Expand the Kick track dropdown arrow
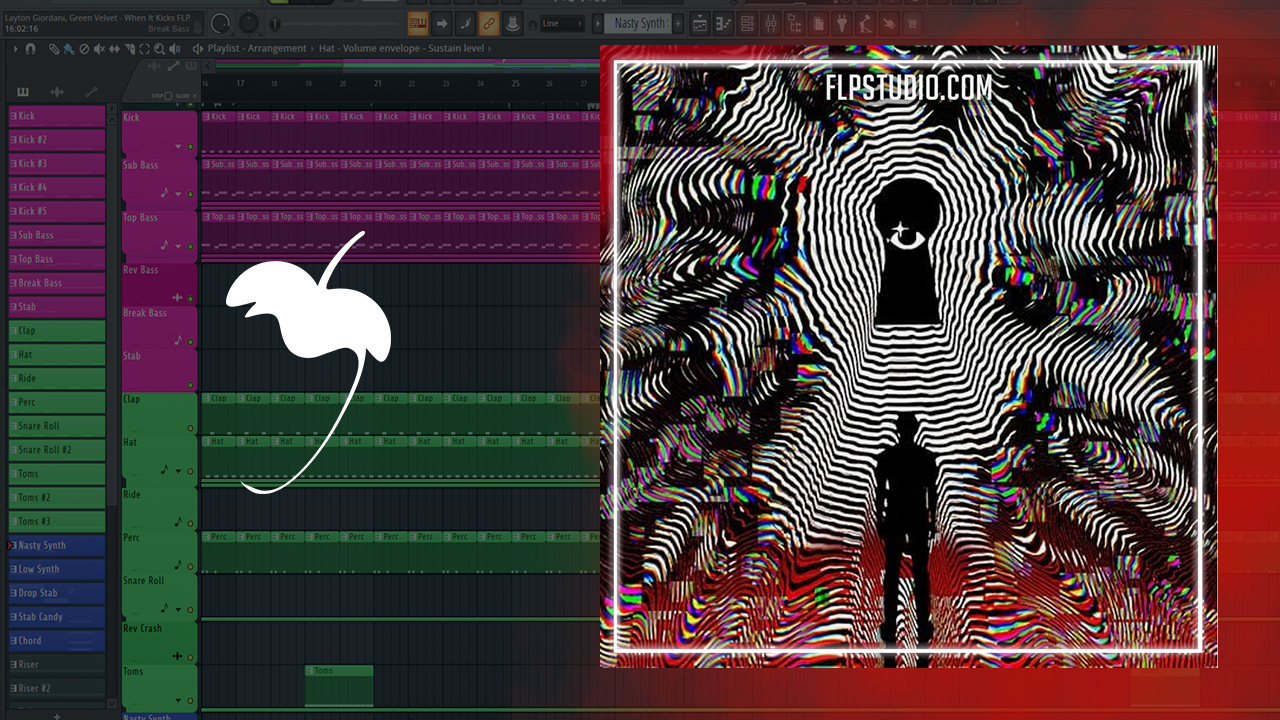 click(x=179, y=147)
